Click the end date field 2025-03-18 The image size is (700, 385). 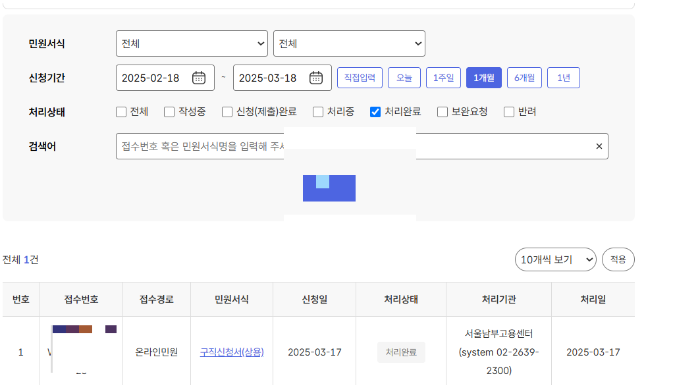[x=282, y=78]
